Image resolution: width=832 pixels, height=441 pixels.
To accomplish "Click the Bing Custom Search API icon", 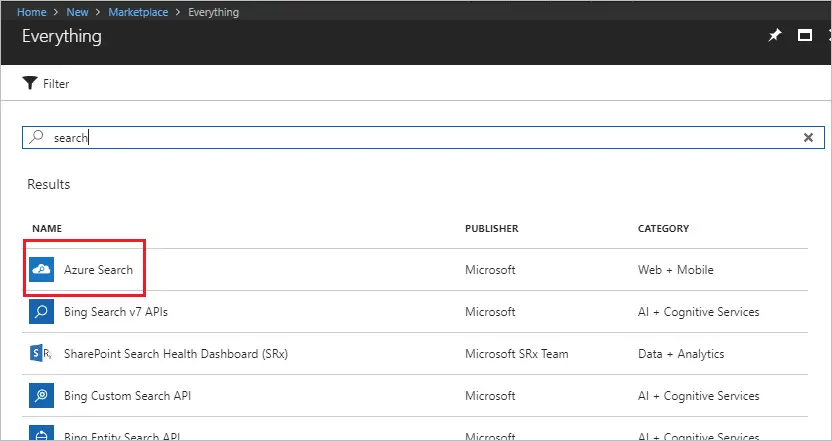I will (41, 396).
